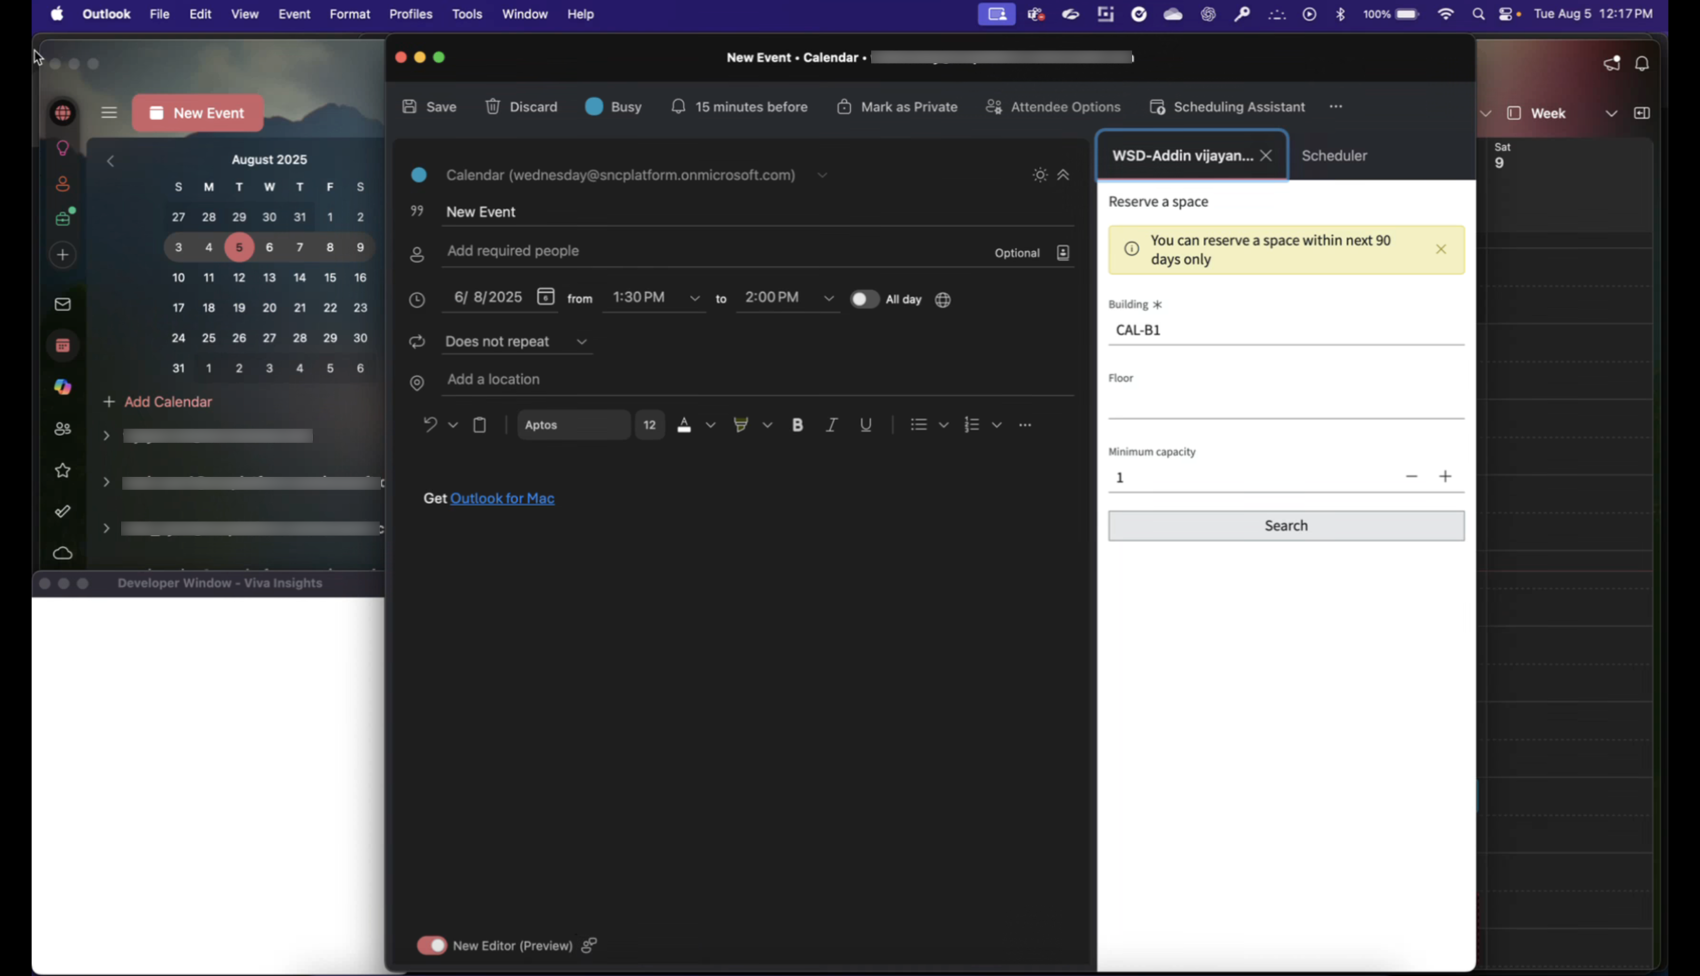This screenshot has height=976, width=1700.
Task: Collapse event header double chevron
Action: [1063, 175]
